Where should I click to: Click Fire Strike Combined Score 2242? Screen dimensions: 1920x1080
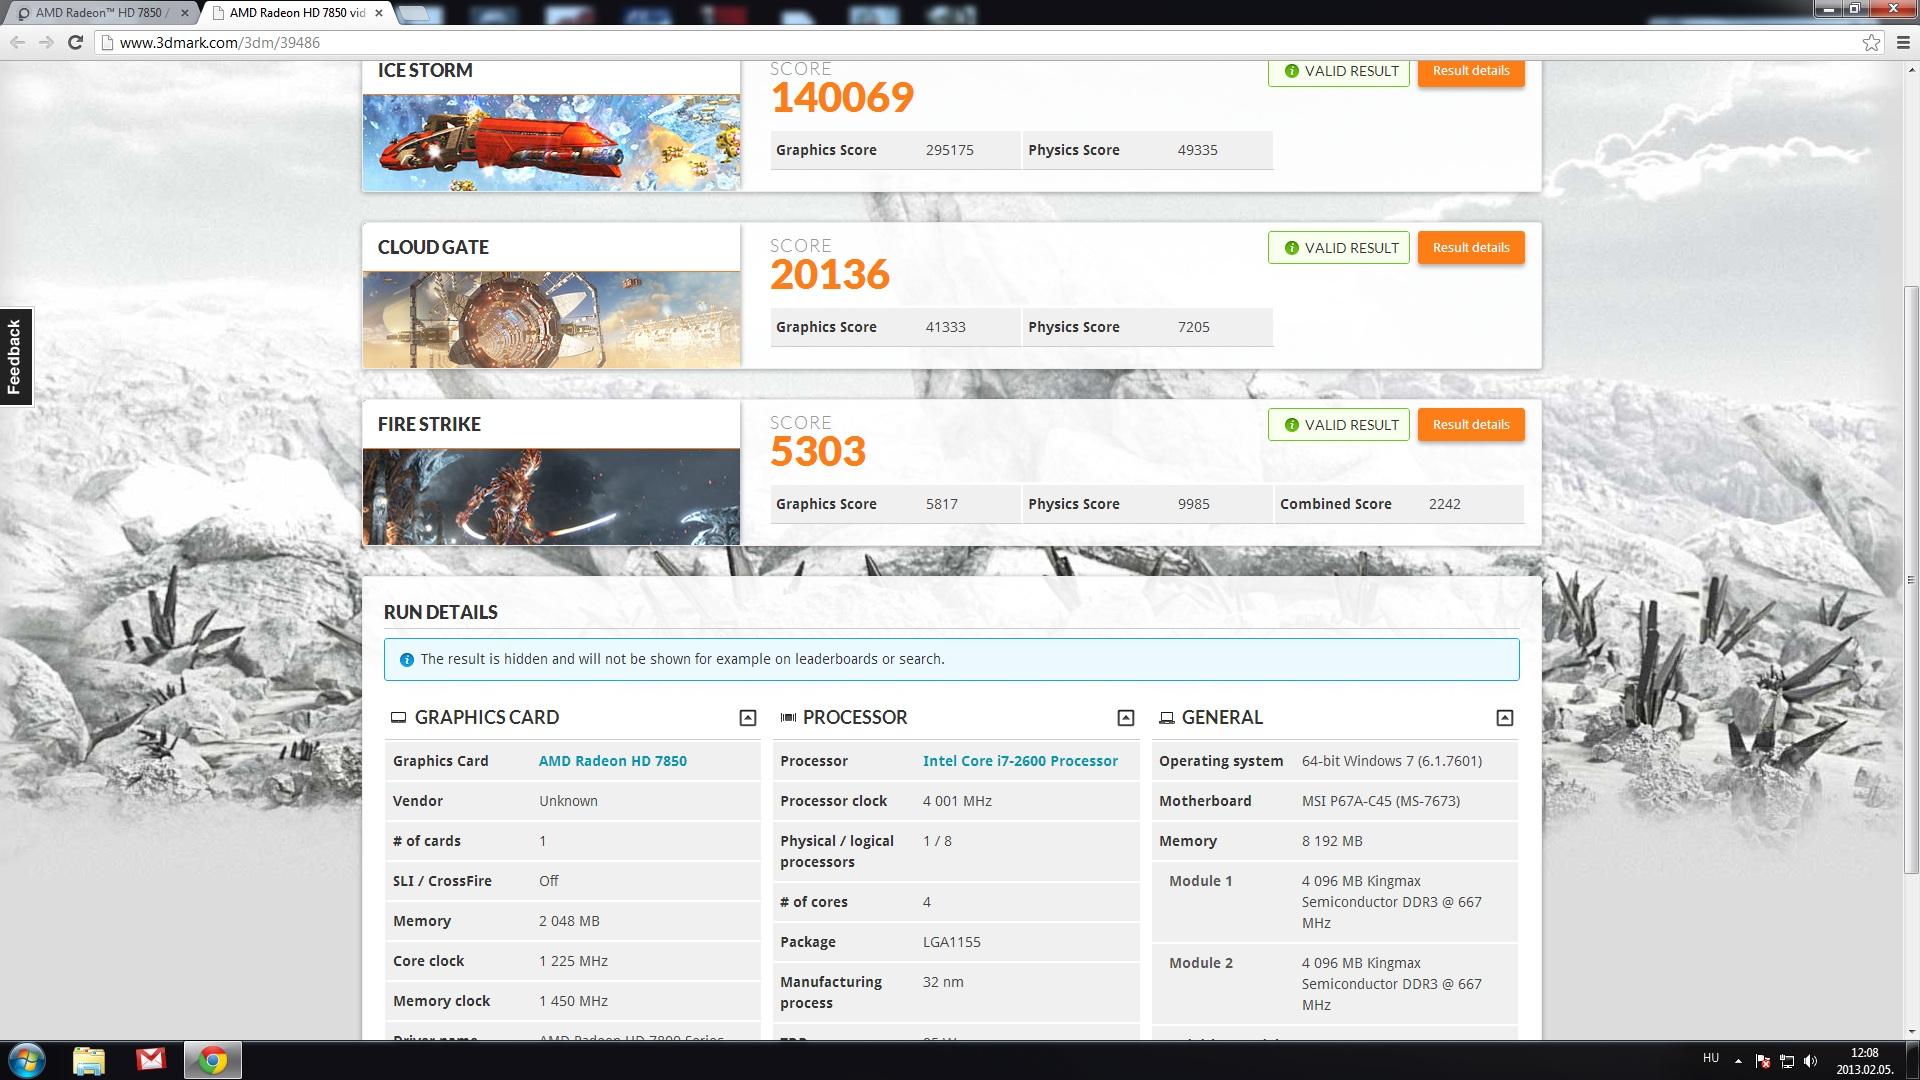[x=1444, y=504]
